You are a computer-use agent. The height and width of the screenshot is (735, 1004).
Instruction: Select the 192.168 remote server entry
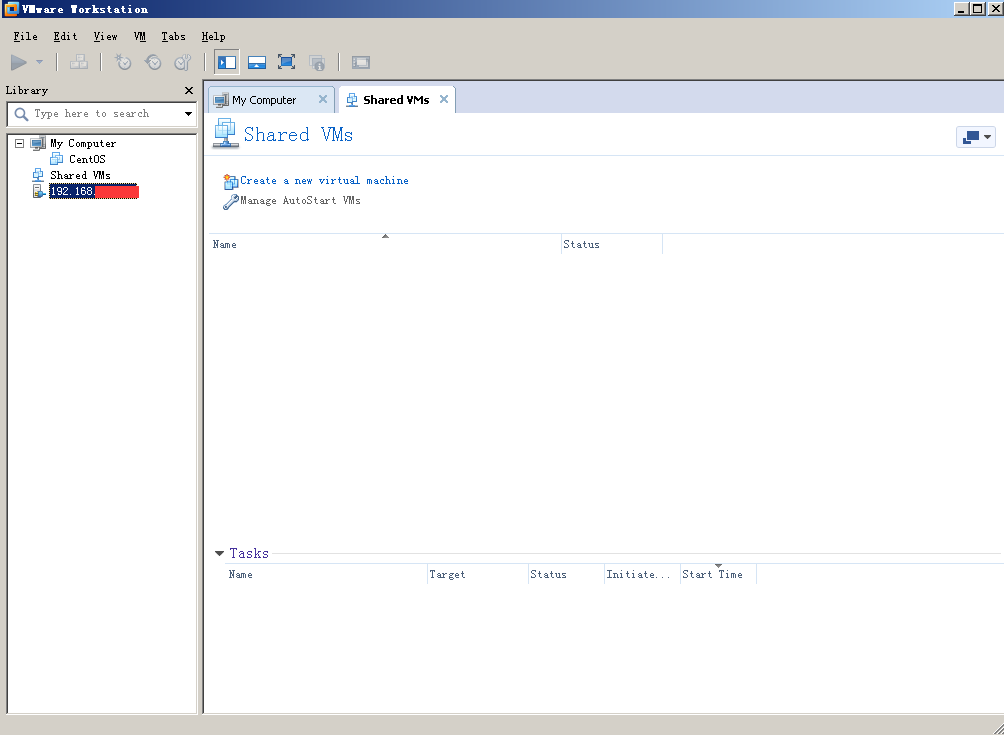(93, 191)
